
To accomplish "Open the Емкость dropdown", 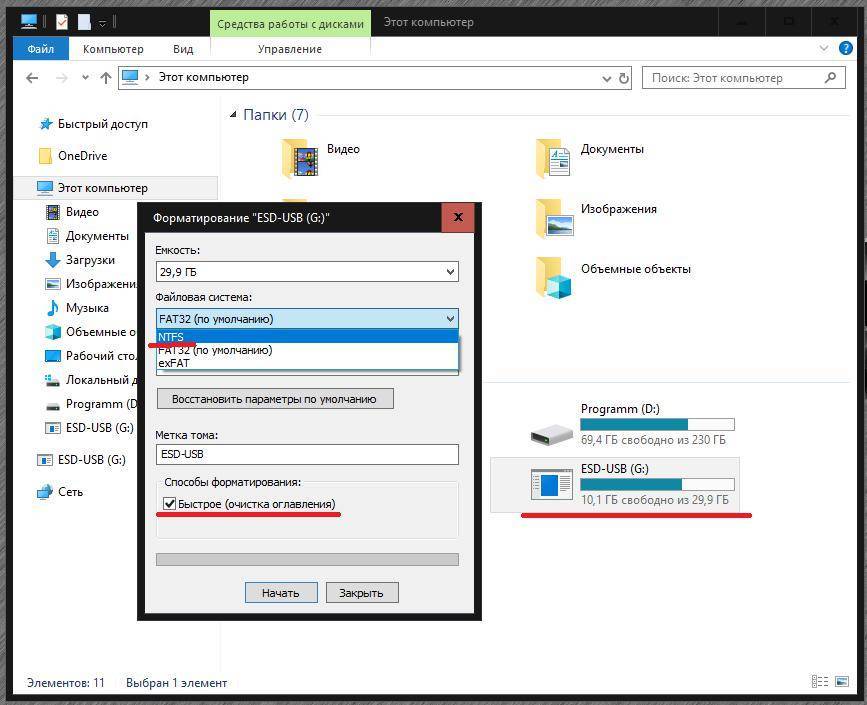I will (307, 271).
